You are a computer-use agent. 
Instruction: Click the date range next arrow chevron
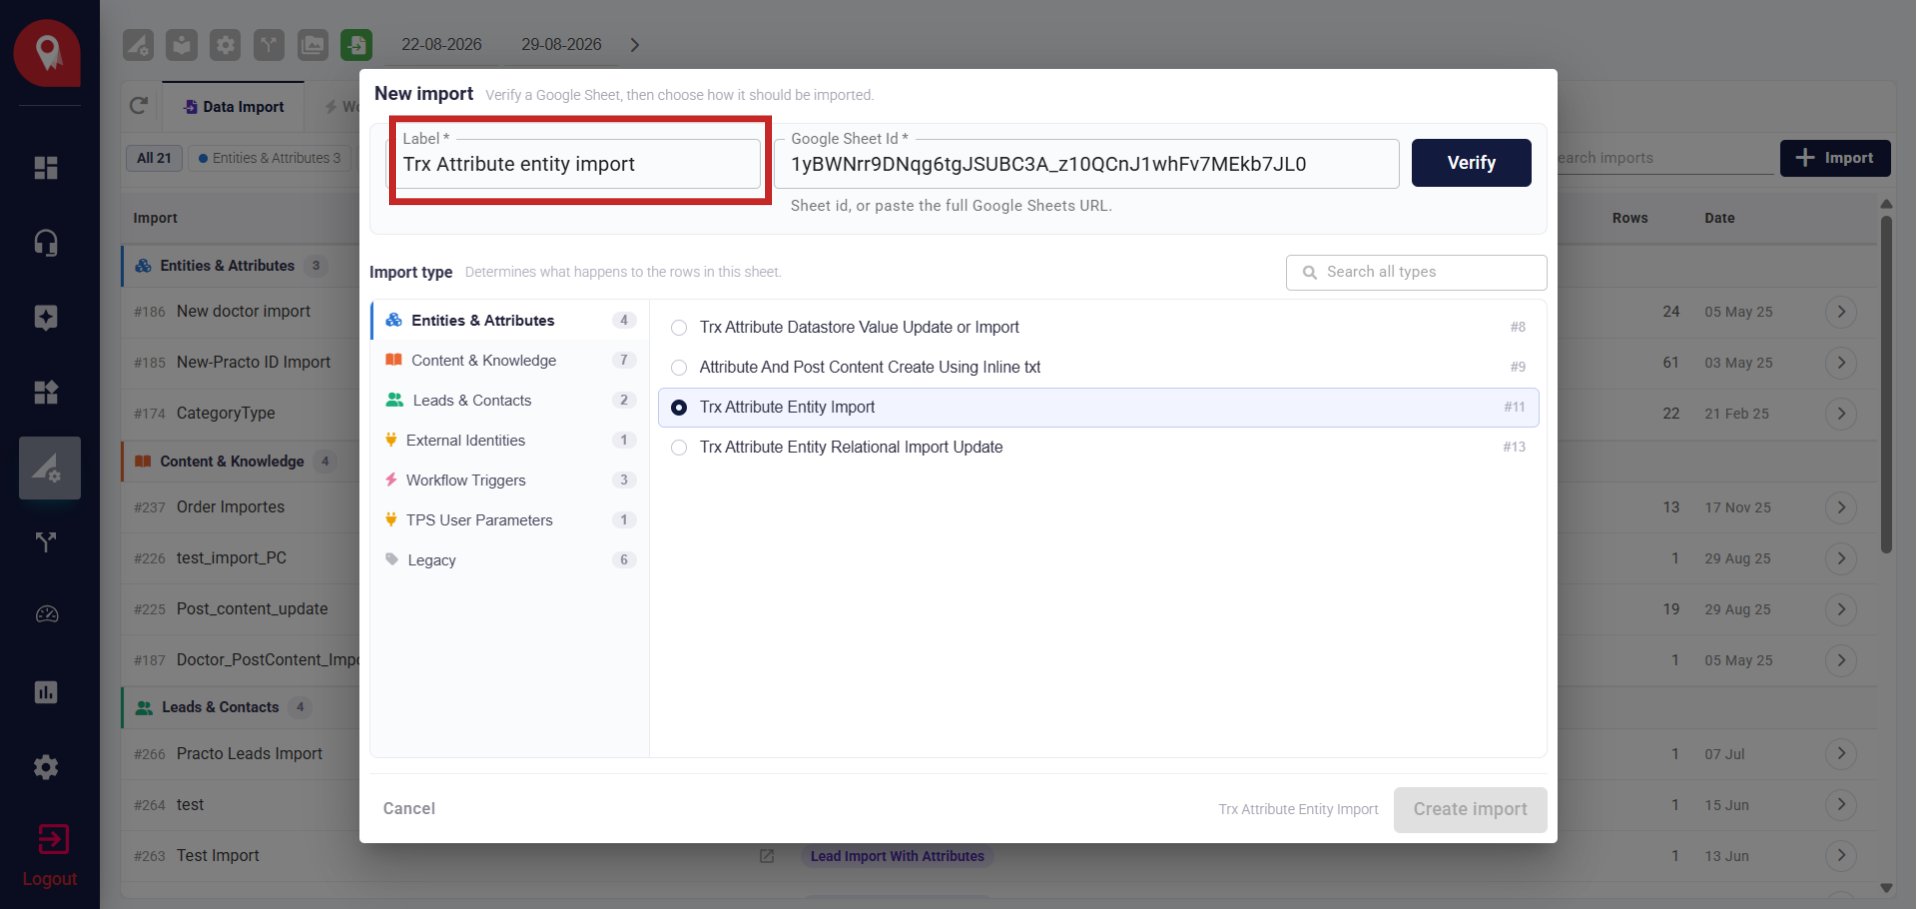pos(634,45)
